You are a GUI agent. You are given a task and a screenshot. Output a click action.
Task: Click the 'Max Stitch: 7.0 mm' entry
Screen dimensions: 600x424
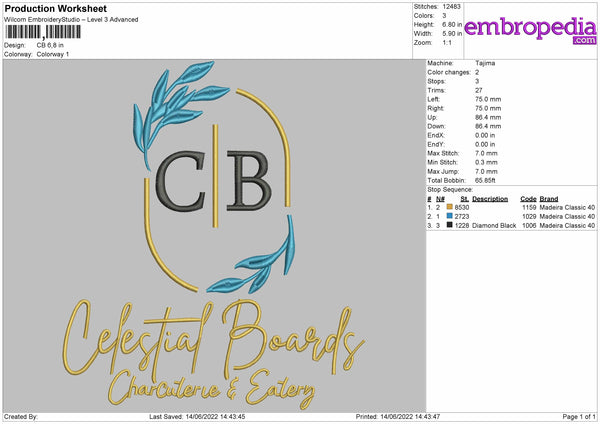pyautogui.click(x=463, y=153)
